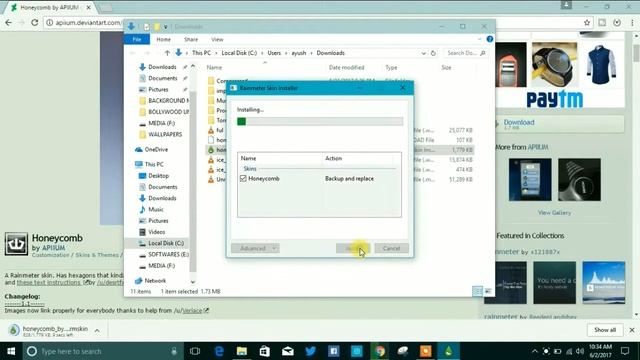Click Show all downloads button
This screenshot has height=360, width=640.
(605, 330)
